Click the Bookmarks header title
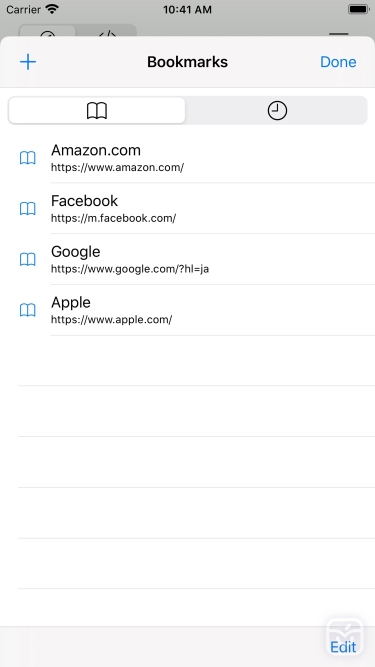Image resolution: width=375 pixels, height=667 pixels. (x=188, y=62)
